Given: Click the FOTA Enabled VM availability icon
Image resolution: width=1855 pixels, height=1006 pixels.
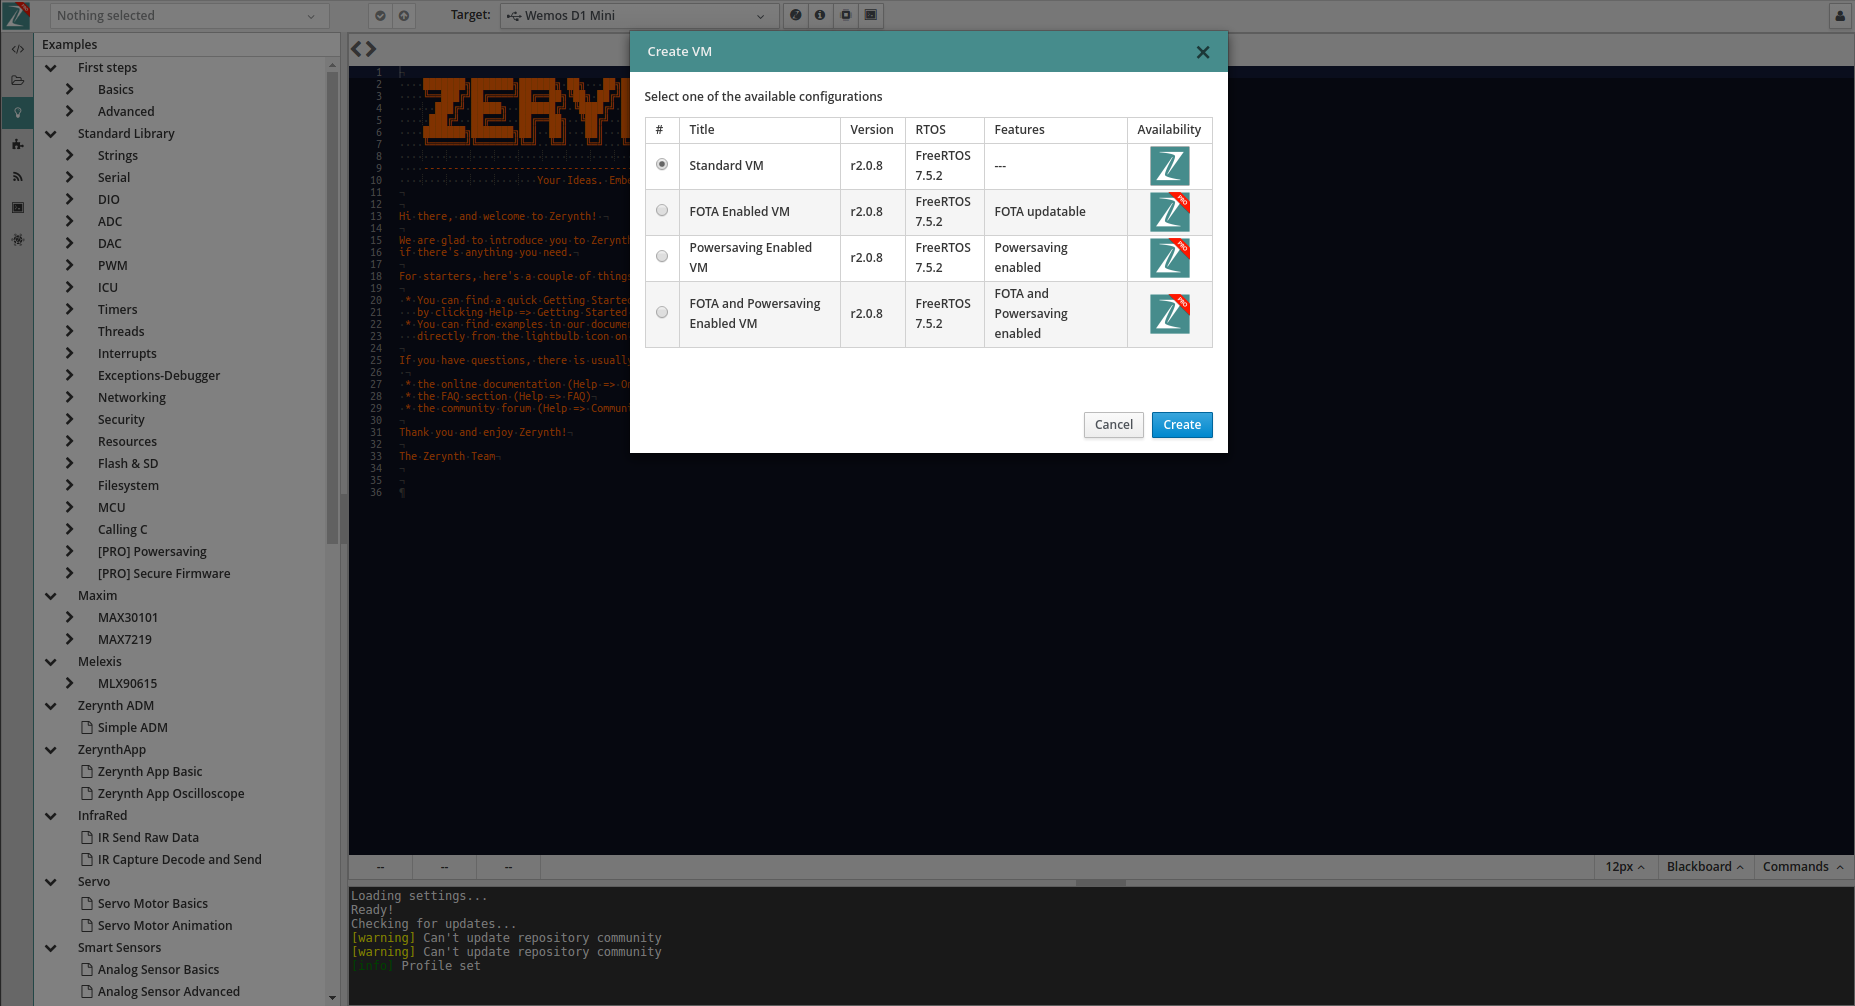Looking at the screenshot, I should point(1169,212).
